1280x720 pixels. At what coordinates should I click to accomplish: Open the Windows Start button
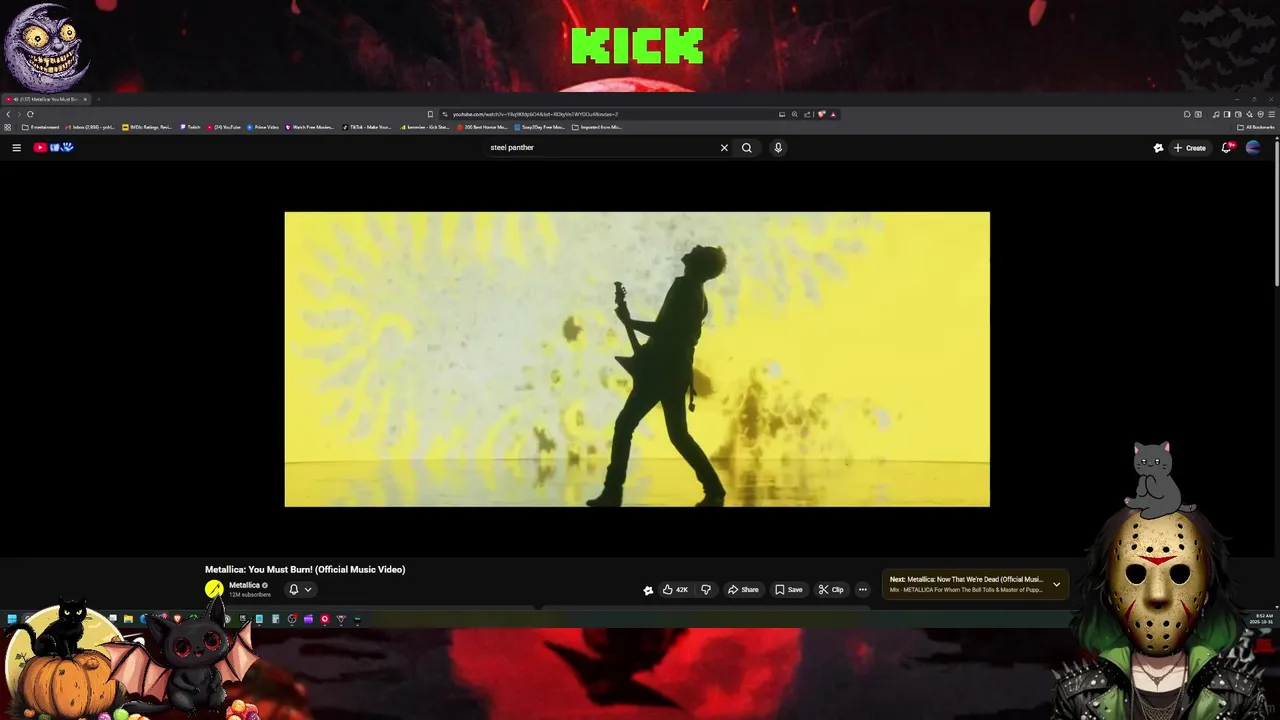tap(11, 619)
